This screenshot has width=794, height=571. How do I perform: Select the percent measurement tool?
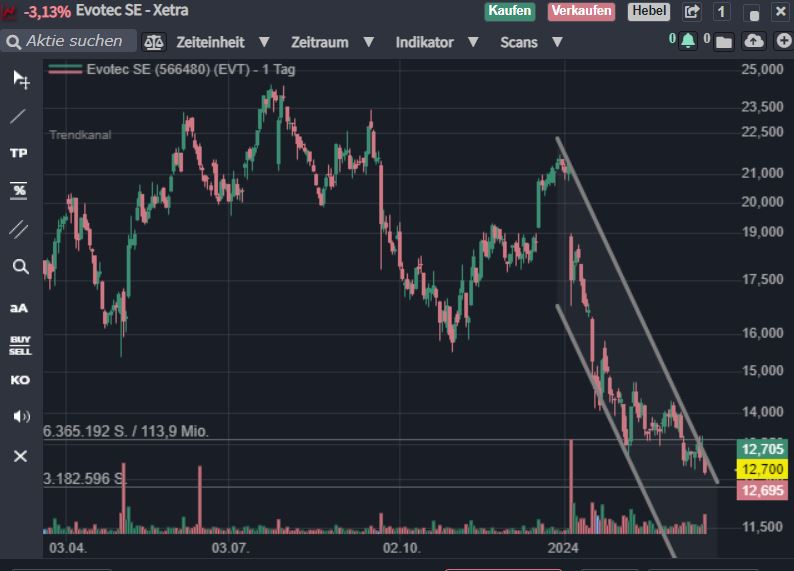(19, 190)
